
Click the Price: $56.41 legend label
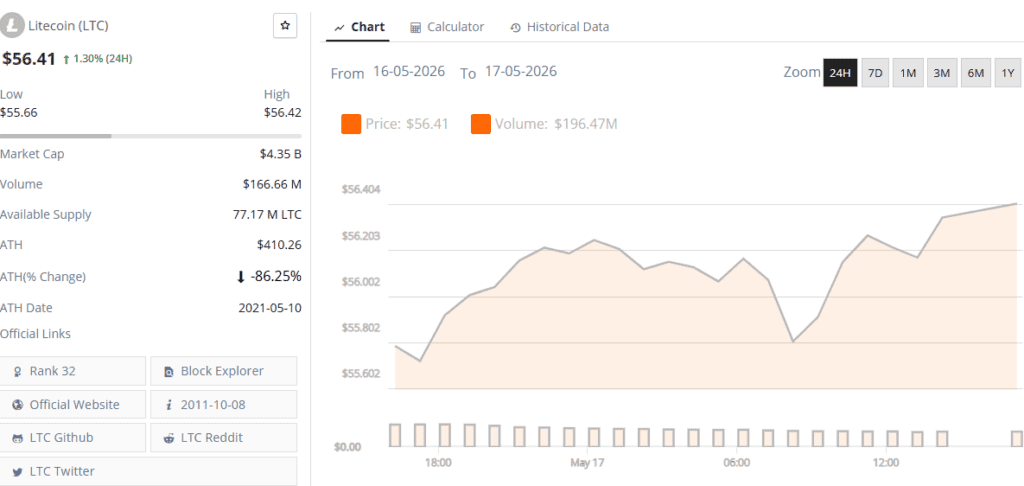pos(407,124)
